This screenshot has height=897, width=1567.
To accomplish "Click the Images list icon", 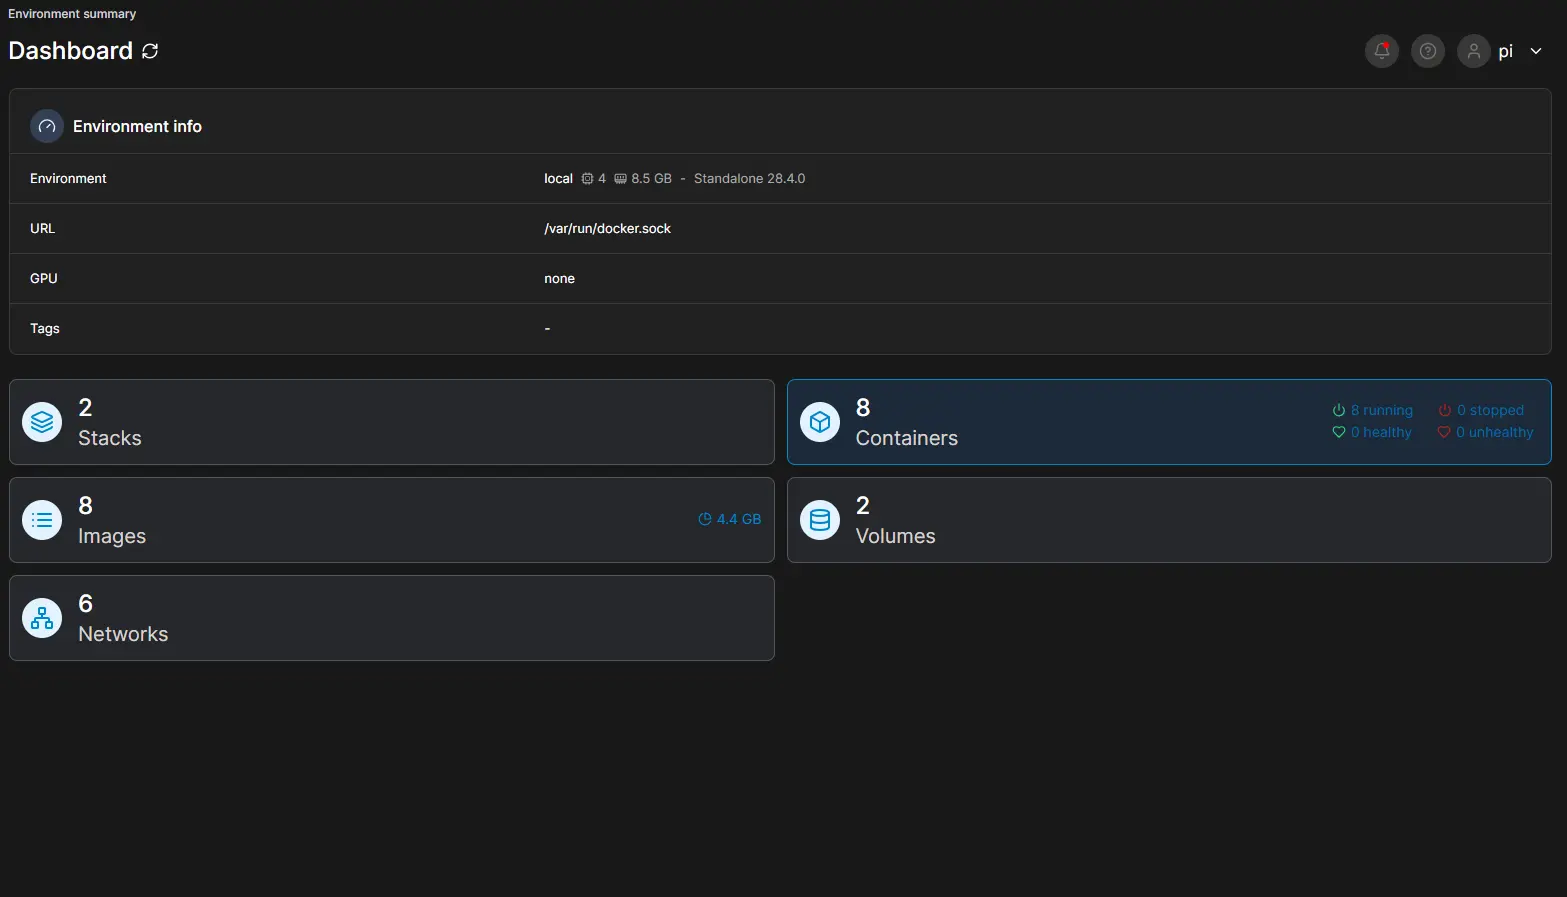I will (41, 519).
